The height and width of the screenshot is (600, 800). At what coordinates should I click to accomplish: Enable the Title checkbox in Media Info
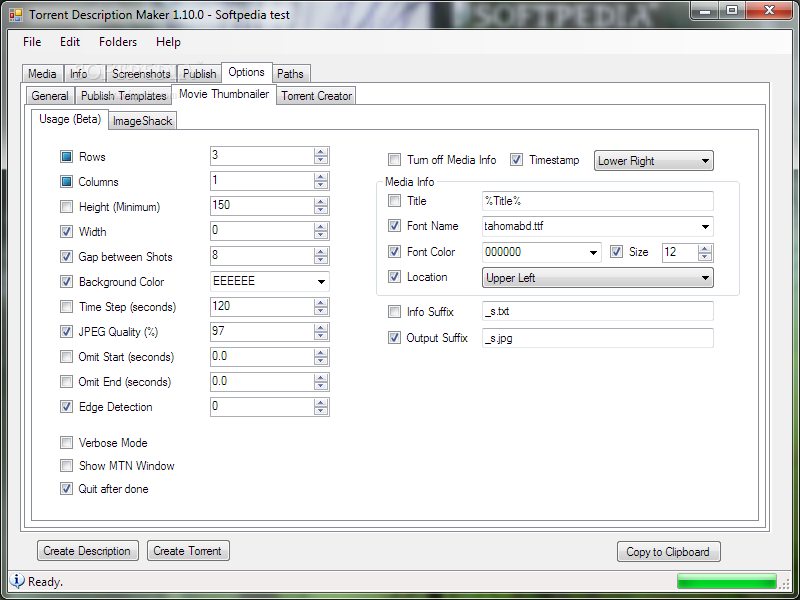[394, 201]
